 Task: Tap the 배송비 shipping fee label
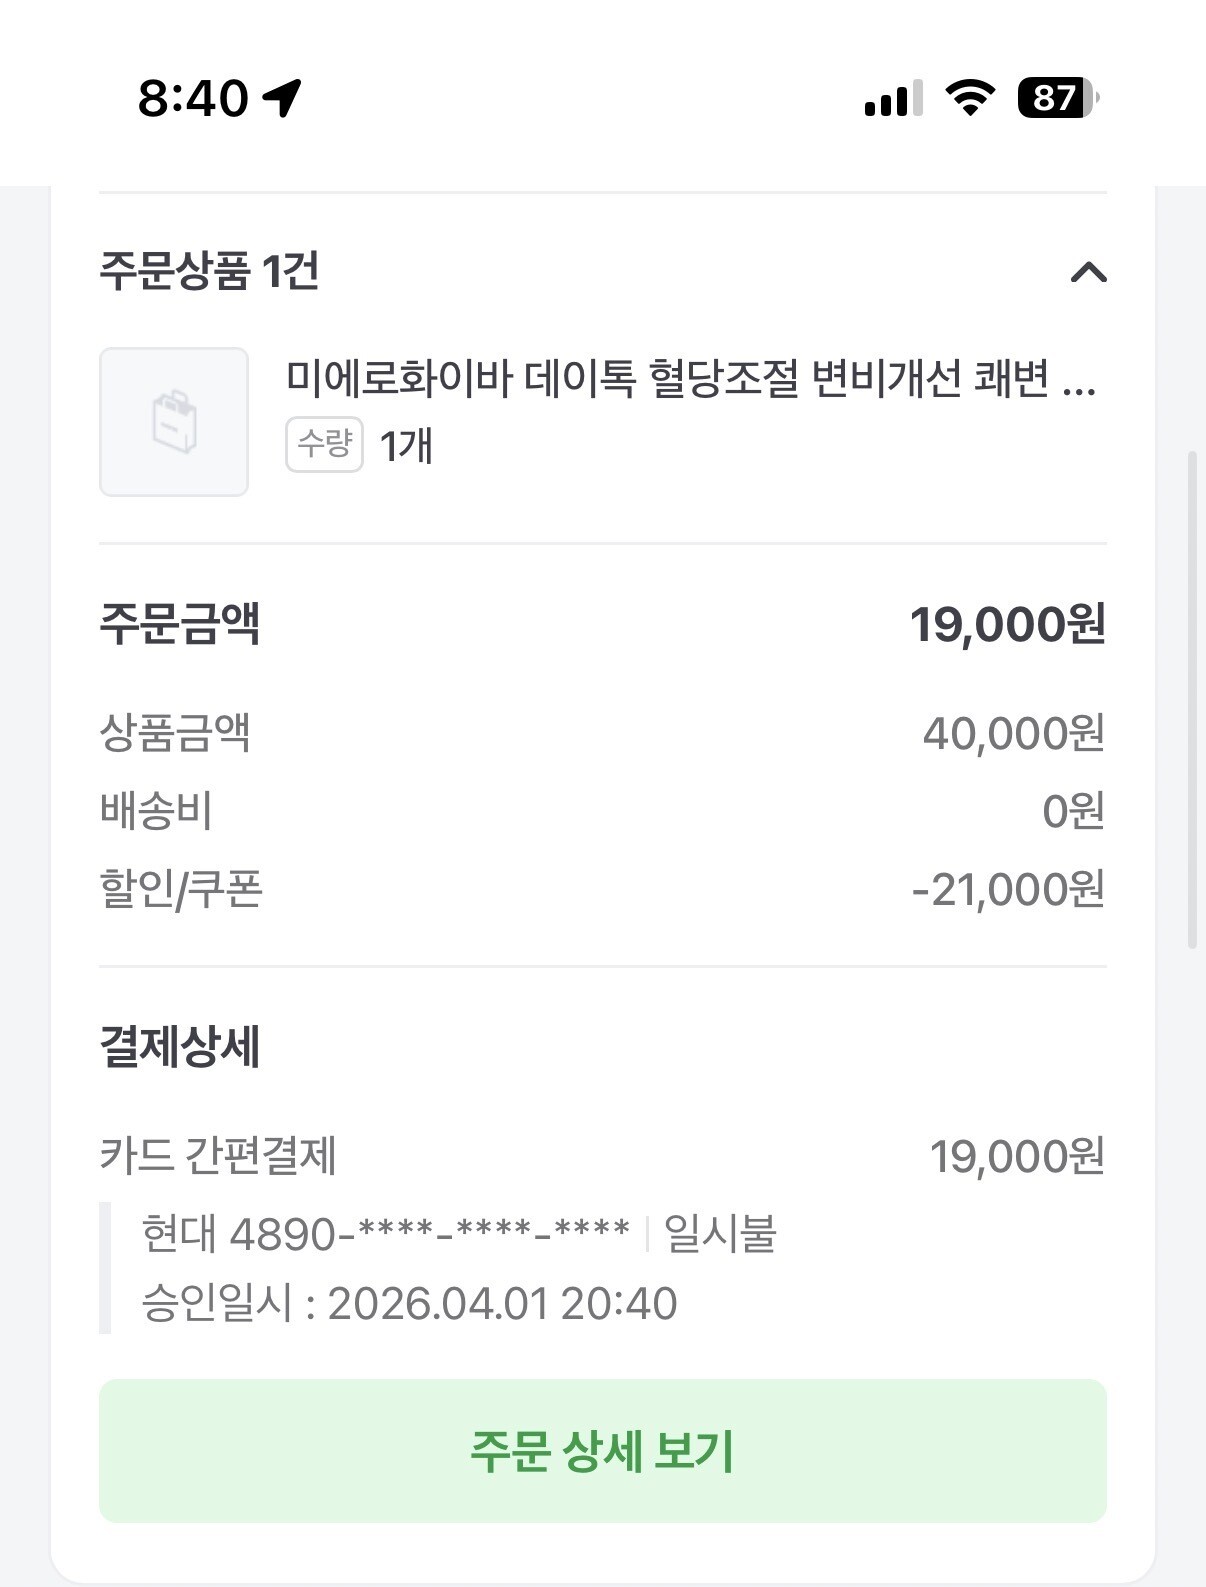(156, 811)
